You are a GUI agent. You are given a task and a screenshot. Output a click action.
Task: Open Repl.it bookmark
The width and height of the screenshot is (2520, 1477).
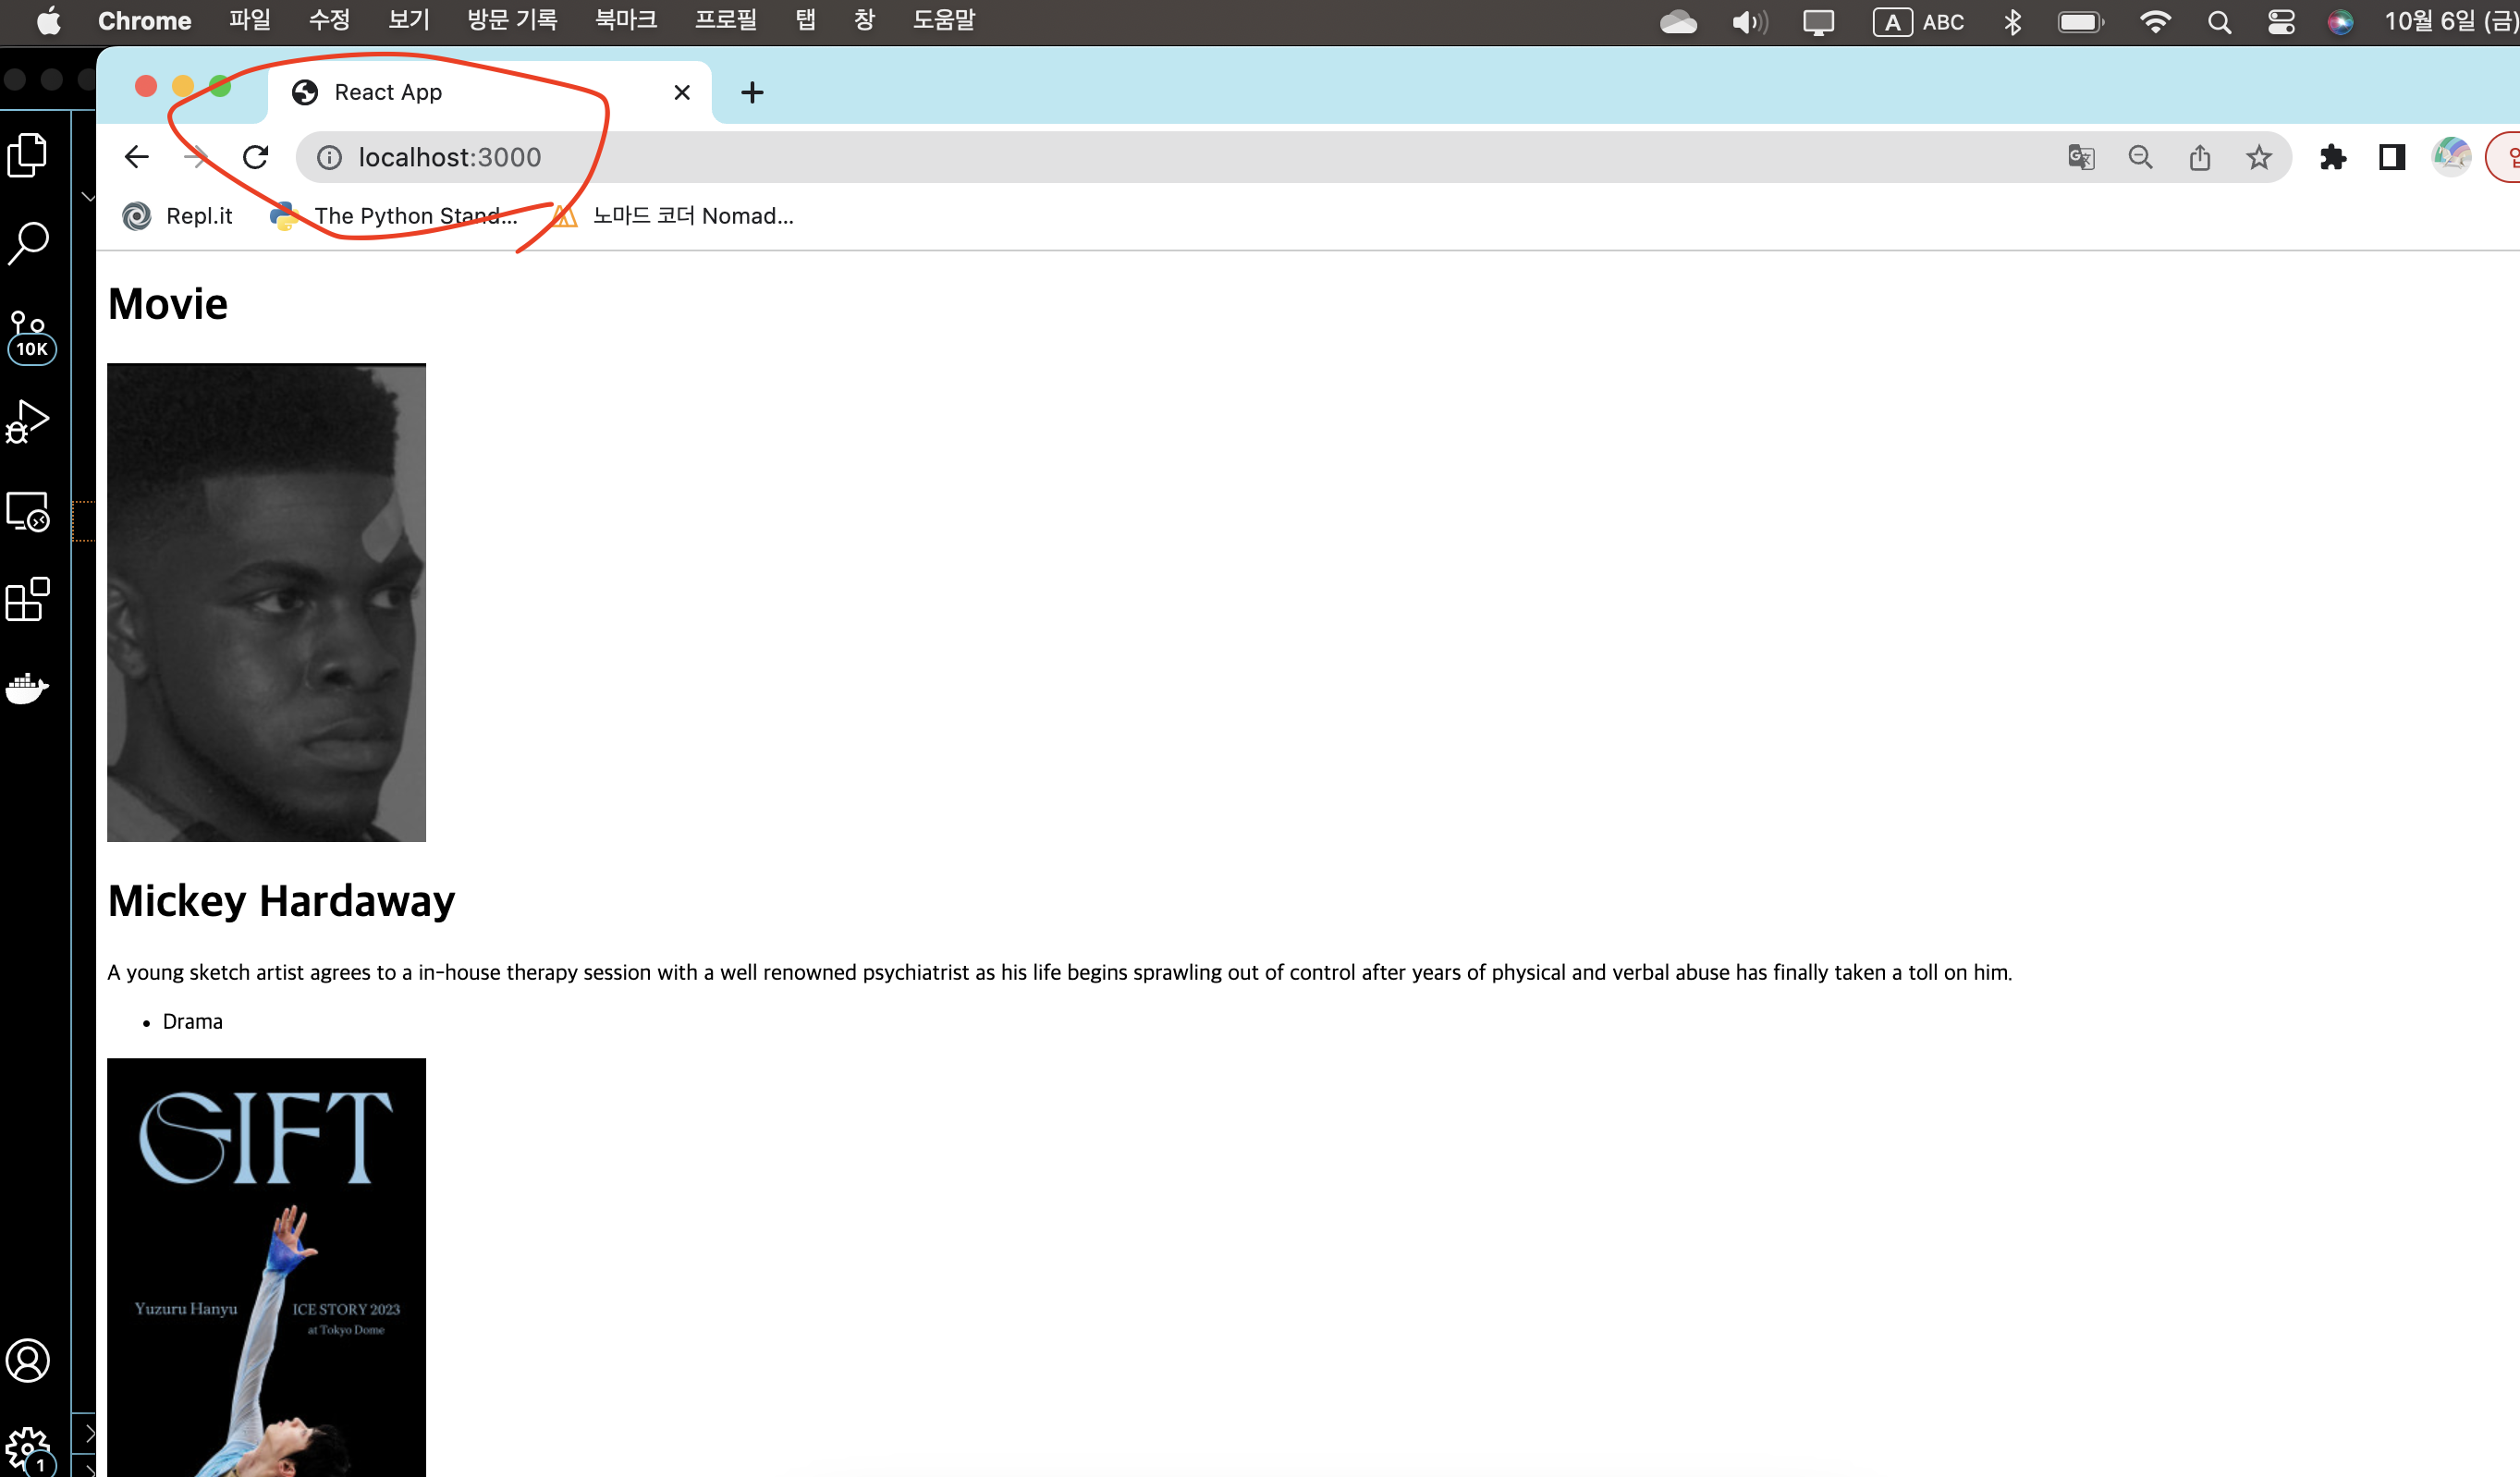(x=178, y=216)
